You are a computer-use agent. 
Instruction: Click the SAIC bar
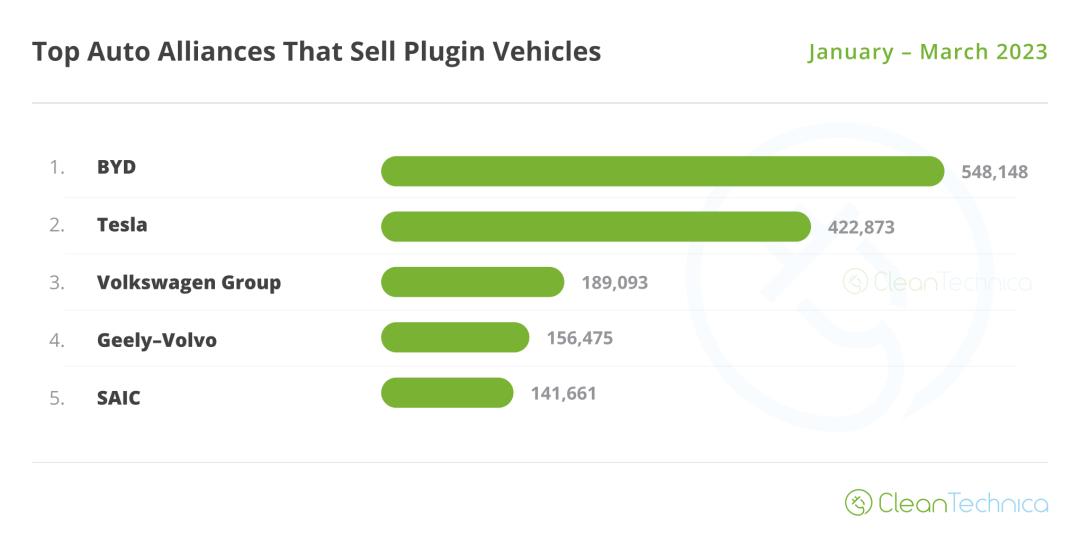click(x=447, y=393)
